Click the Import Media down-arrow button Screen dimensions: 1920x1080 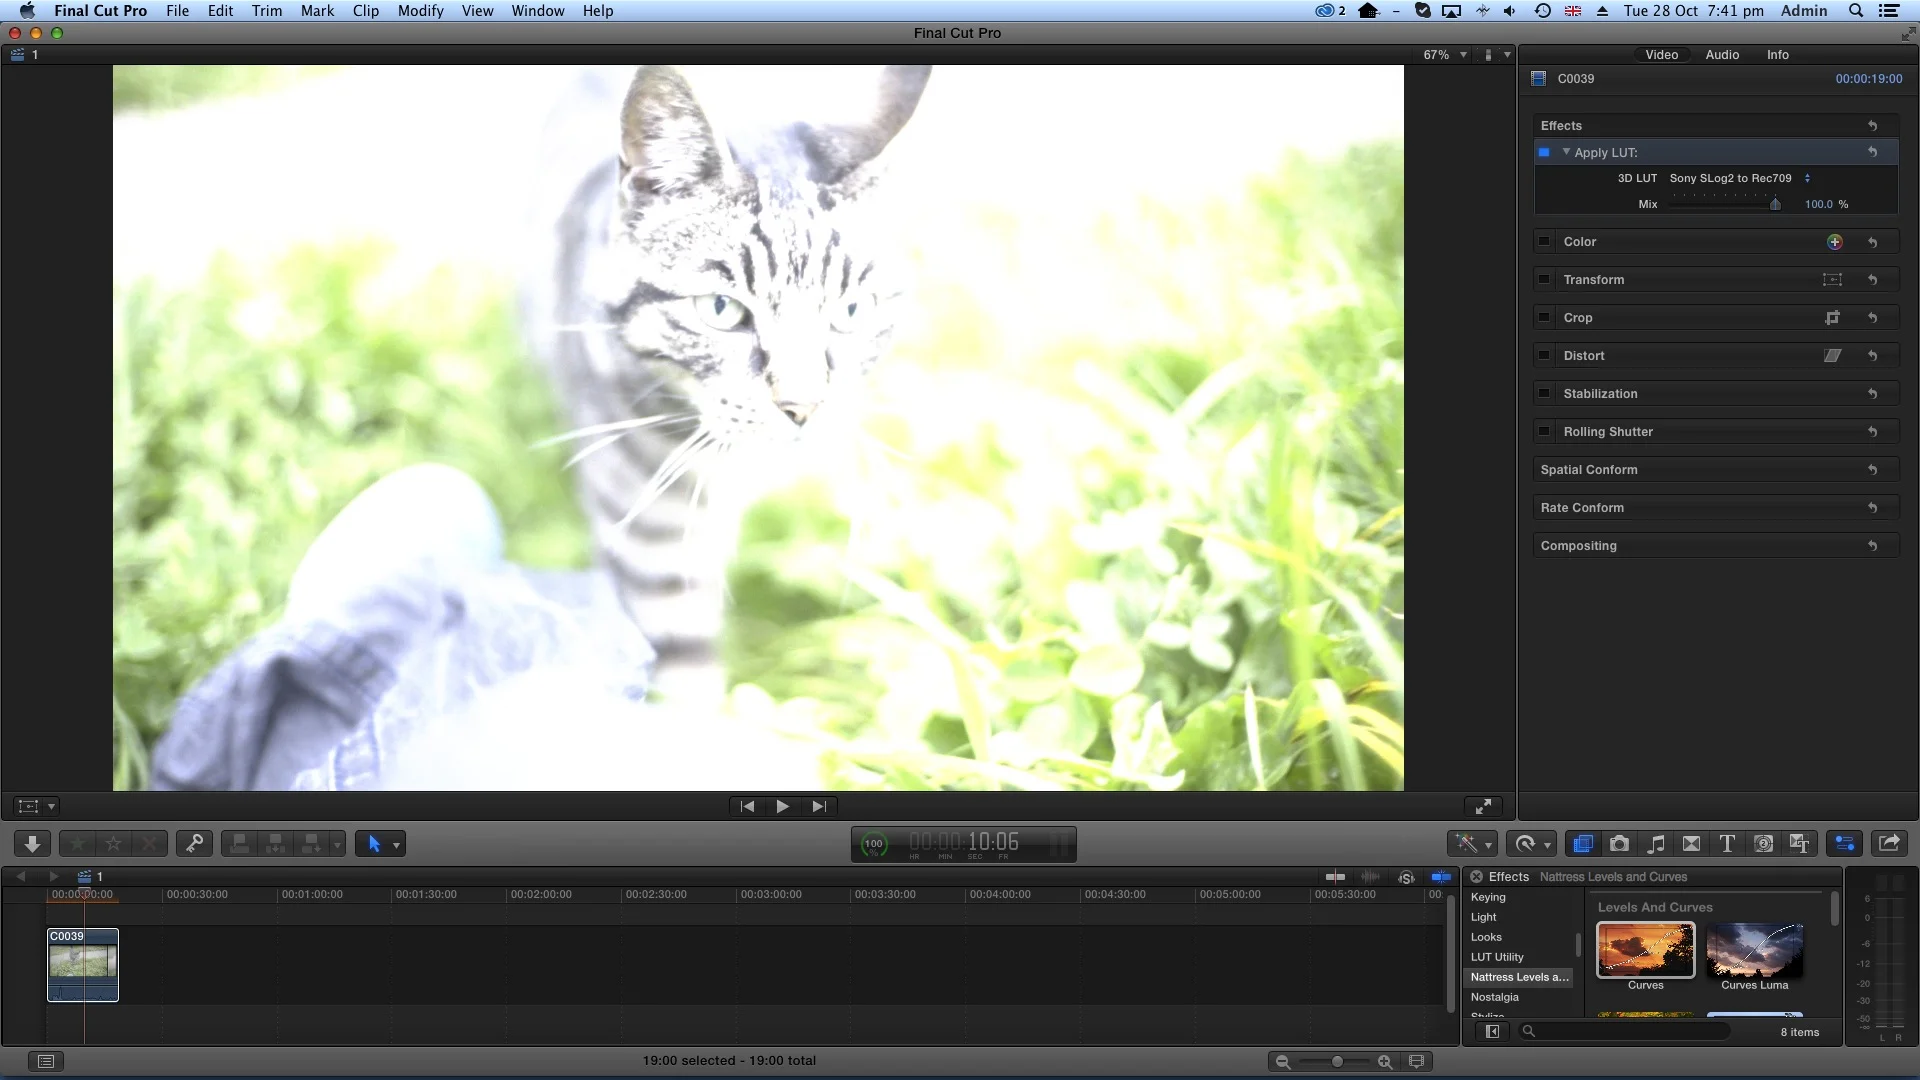[x=32, y=844]
